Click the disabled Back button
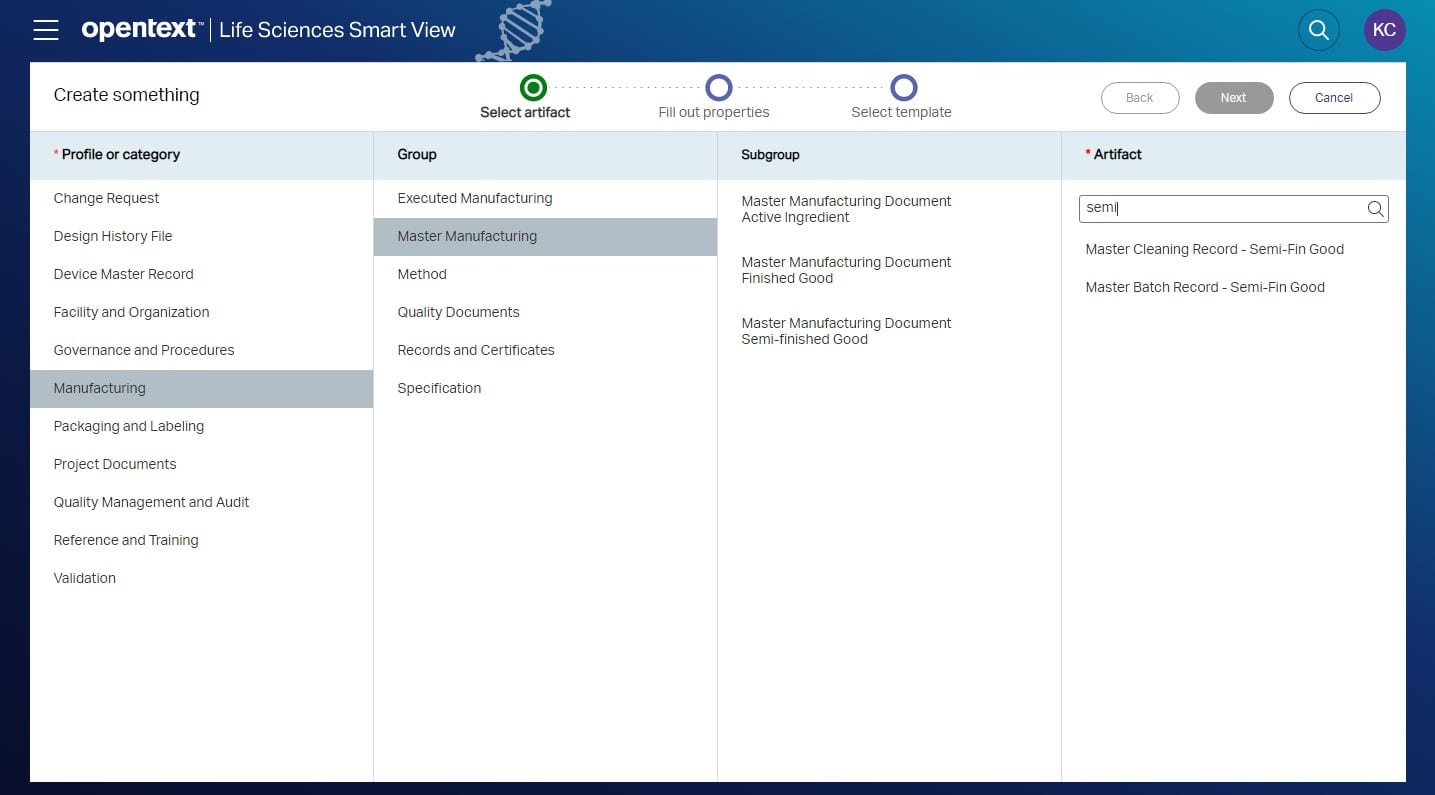This screenshot has height=795, width=1435. point(1140,97)
